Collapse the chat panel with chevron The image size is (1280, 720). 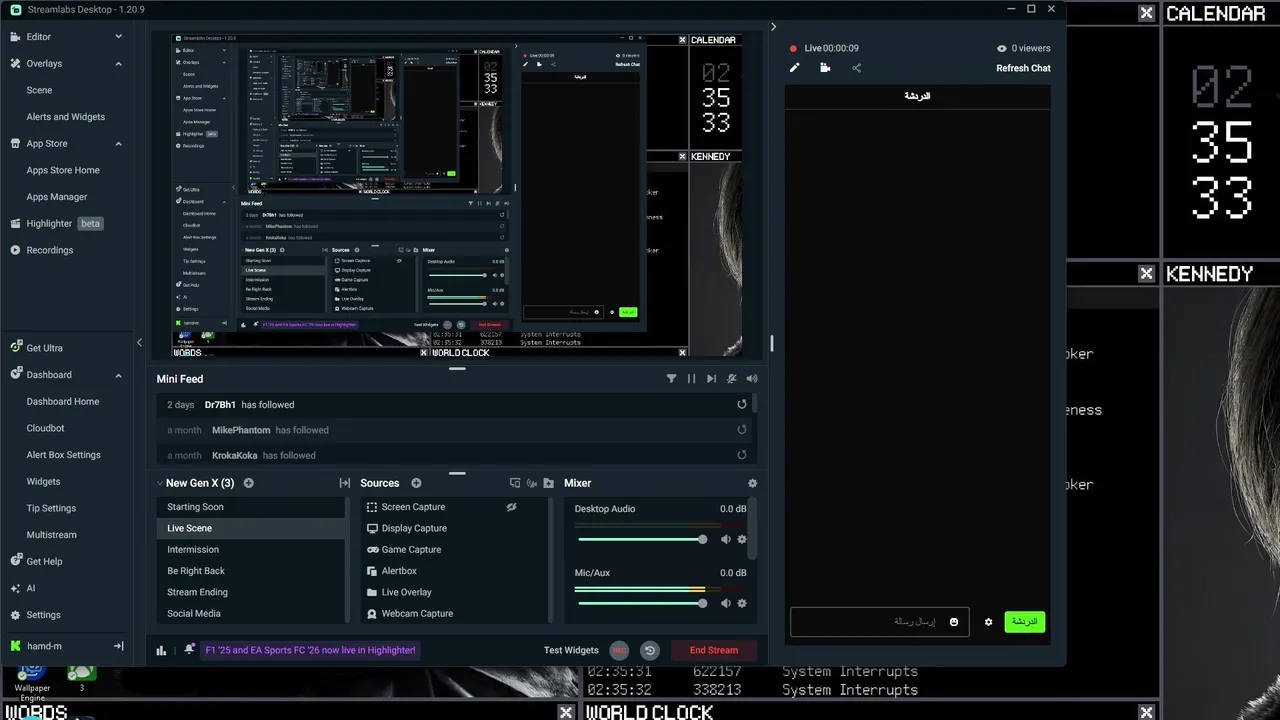(773, 27)
